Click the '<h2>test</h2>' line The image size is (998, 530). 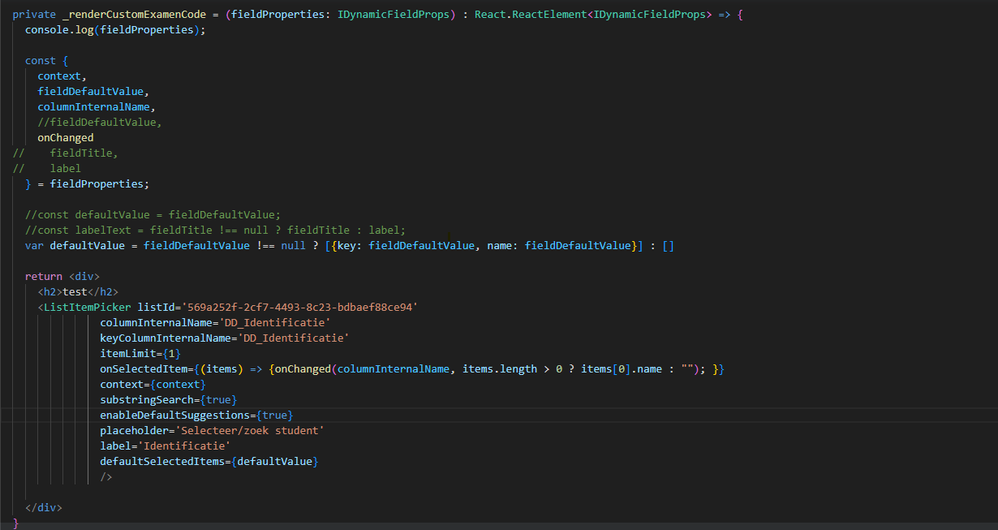(x=78, y=292)
